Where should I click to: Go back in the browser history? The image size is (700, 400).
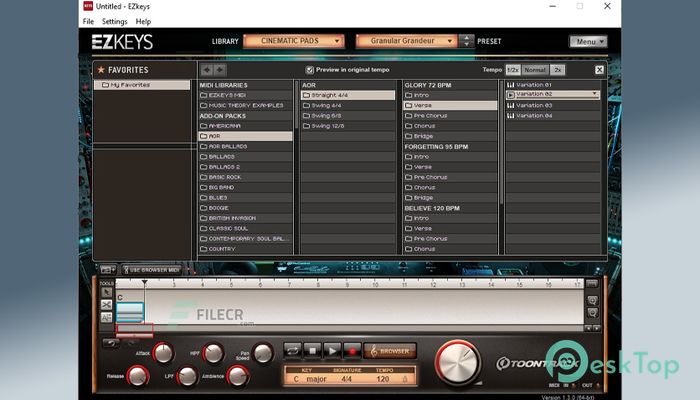207,70
